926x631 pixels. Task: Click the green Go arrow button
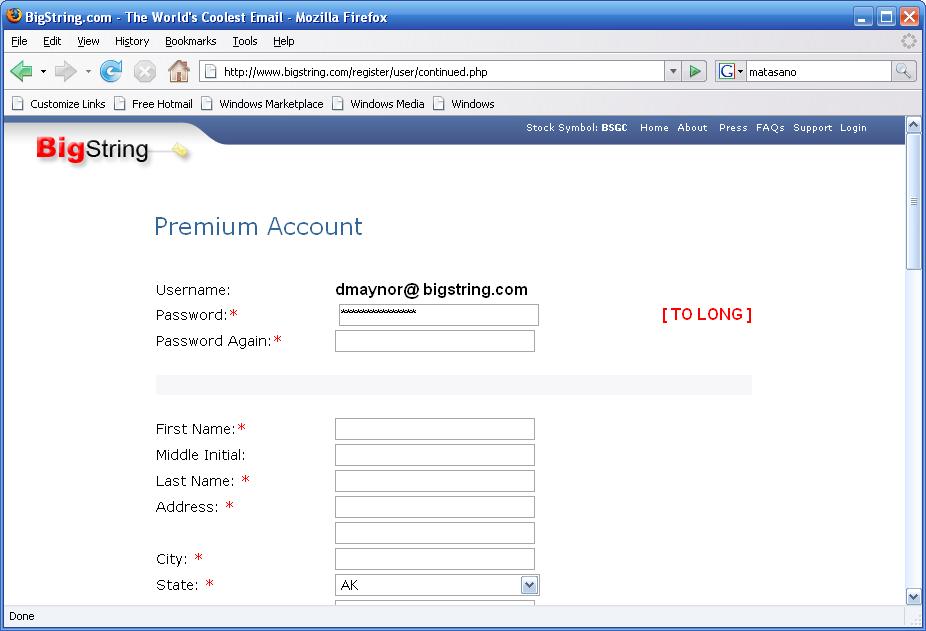point(694,71)
